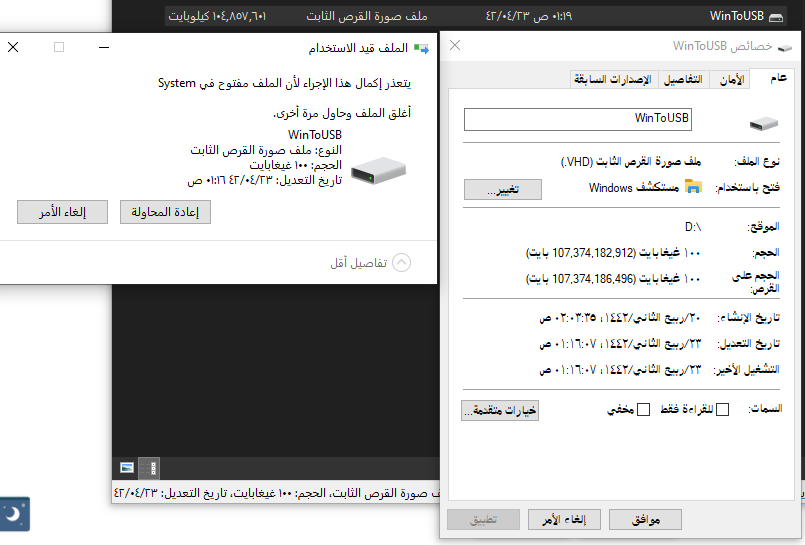Click the Windows Explorer icon in the Open With row
Image resolution: width=805 pixels, height=545 pixels.
pyautogui.click(x=694, y=187)
